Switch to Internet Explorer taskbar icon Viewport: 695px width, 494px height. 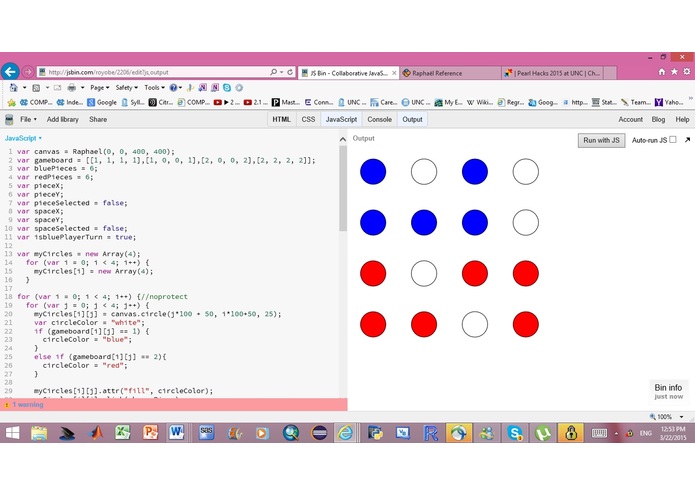point(345,433)
